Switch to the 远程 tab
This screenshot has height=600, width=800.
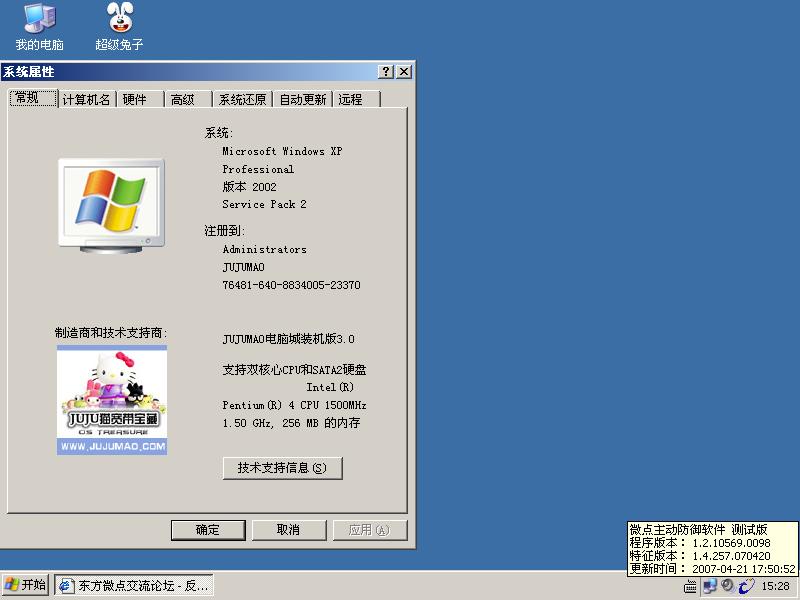357,99
